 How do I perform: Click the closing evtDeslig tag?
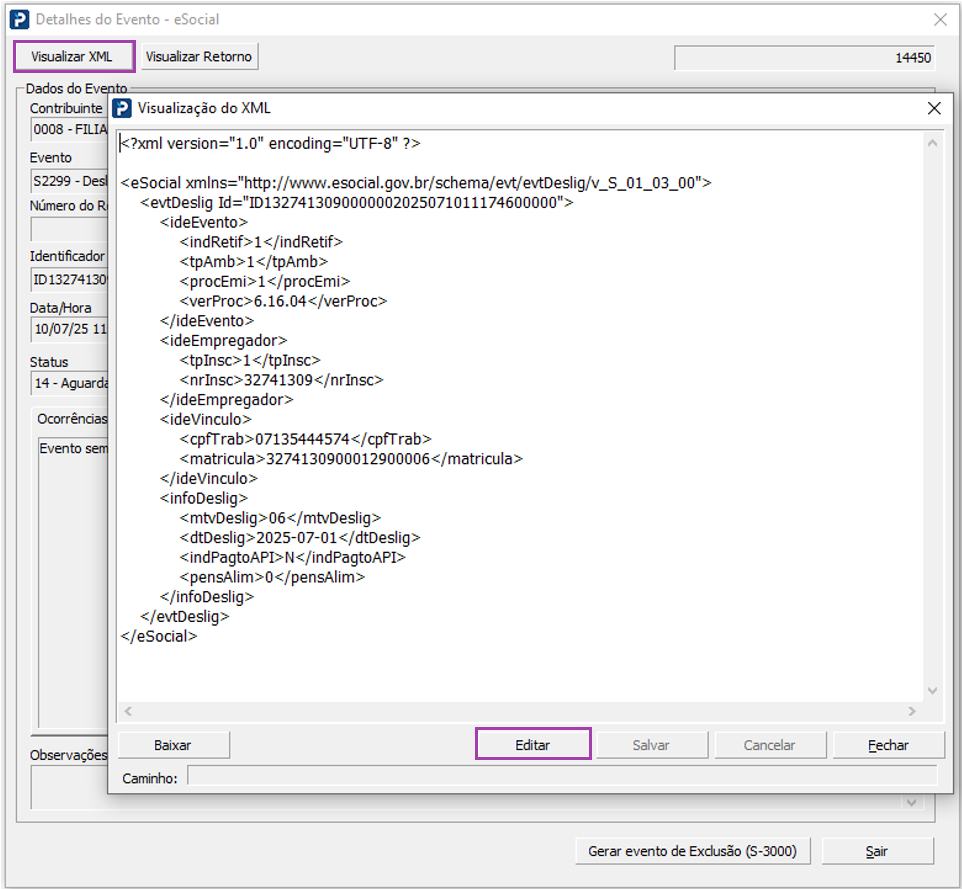tap(185, 617)
